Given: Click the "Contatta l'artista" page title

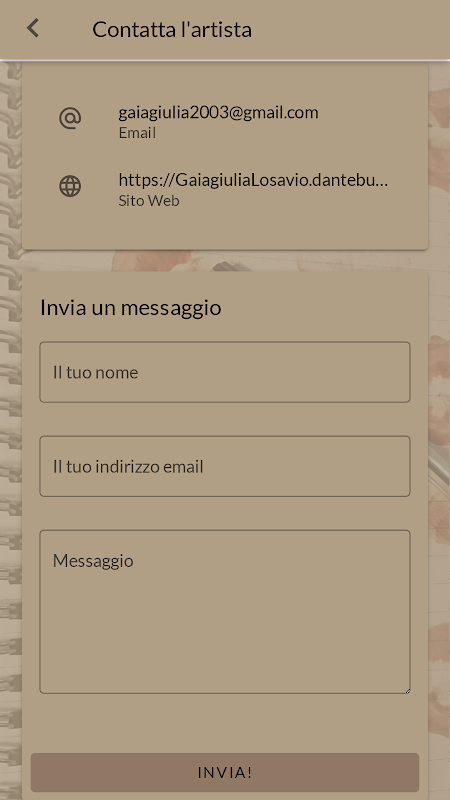Looking at the screenshot, I should [x=172, y=30].
